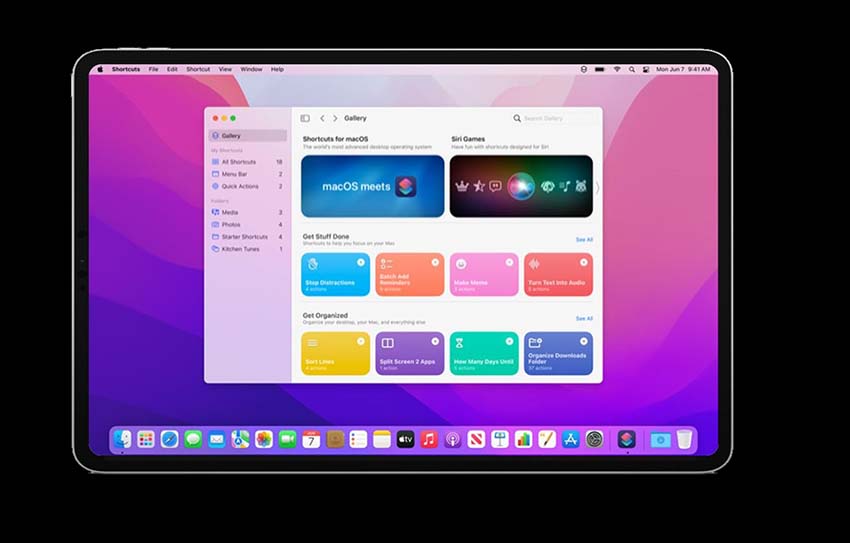Select Gallery in the sidebar
850x543 pixels.
tap(248, 135)
